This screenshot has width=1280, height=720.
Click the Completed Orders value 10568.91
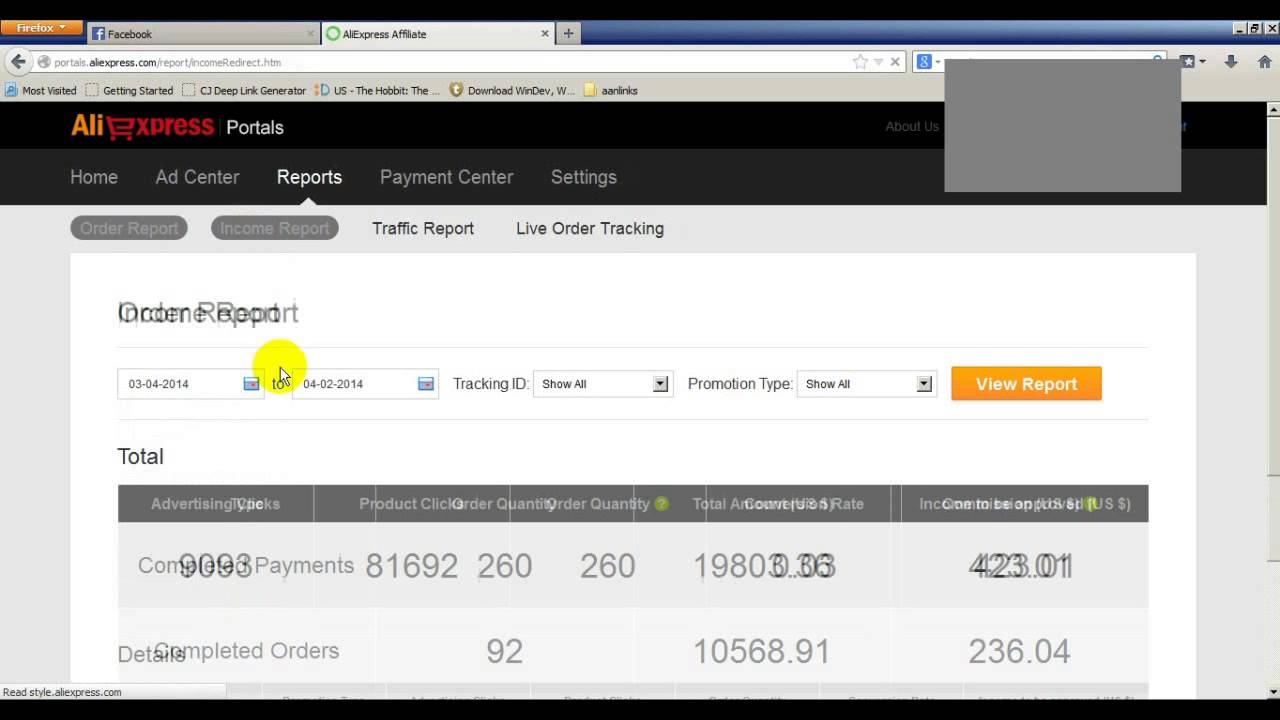(762, 652)
